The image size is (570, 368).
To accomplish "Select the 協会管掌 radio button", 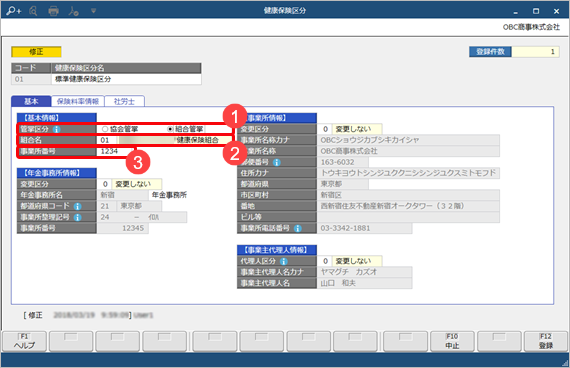I will tap(105, 129).
